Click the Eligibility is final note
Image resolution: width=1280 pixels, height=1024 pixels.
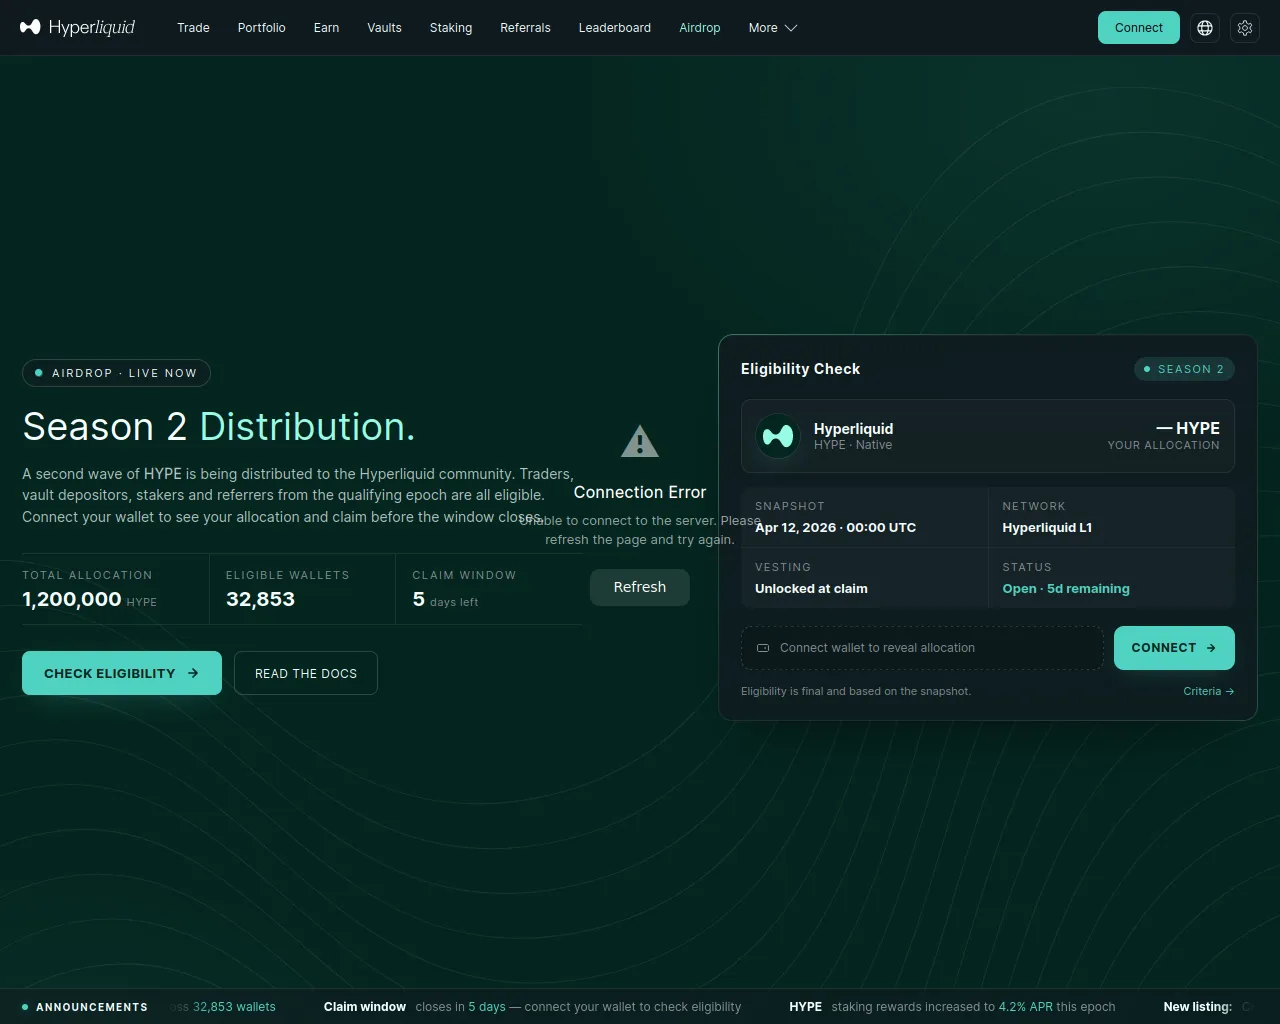856,691
